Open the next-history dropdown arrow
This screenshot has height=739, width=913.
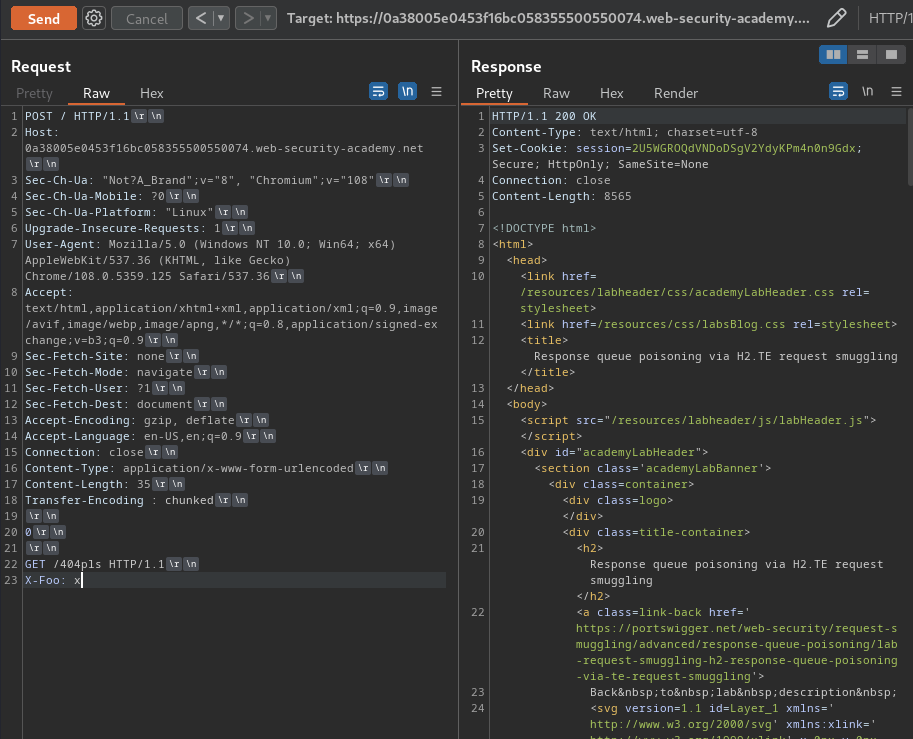tap(268, 19)
